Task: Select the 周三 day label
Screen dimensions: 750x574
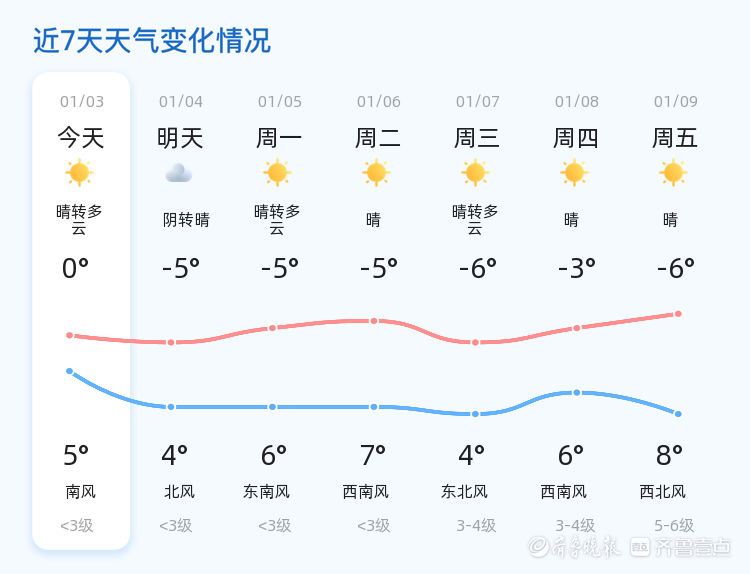Action: click(x=477, y=137)
